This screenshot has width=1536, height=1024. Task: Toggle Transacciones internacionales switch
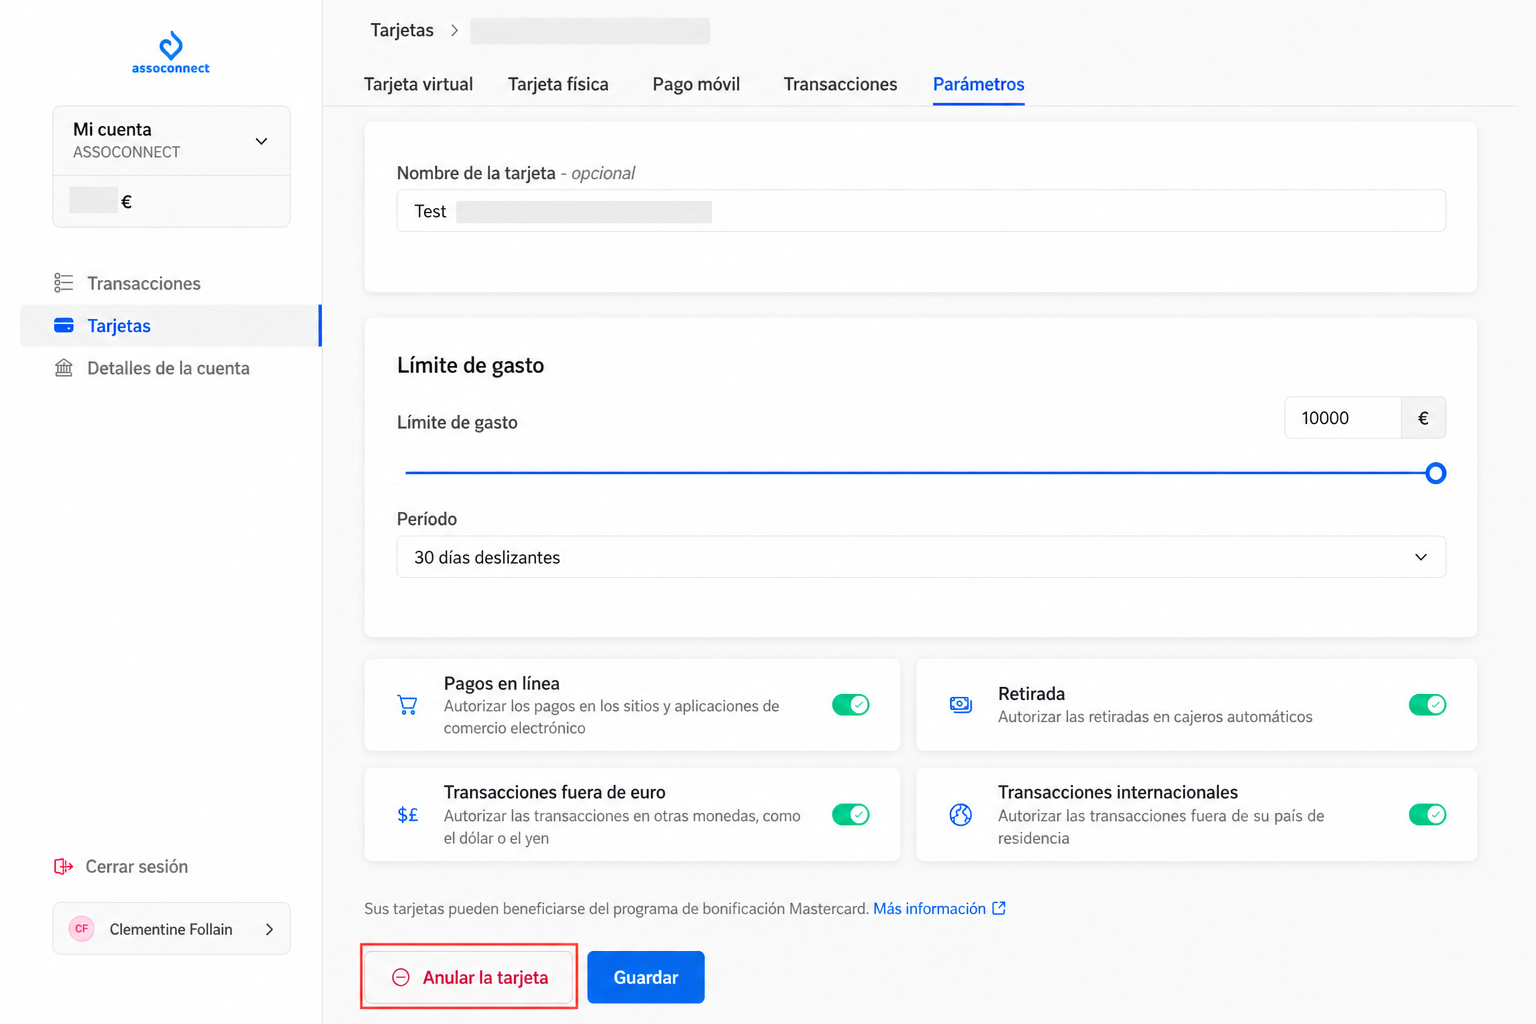[x=1427, y=814]
